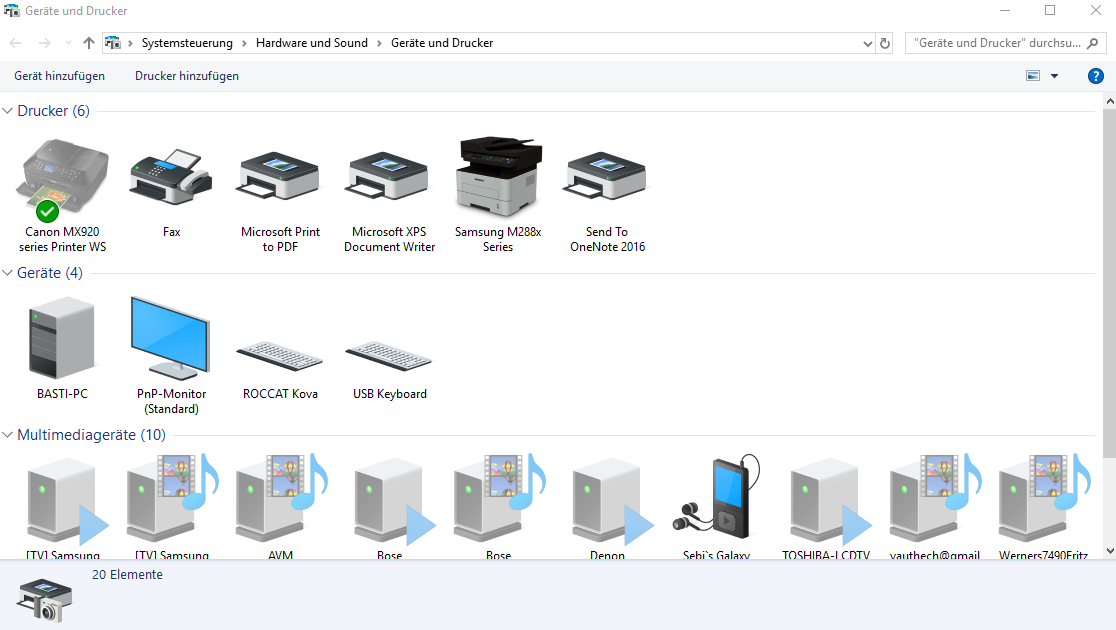Select the Microsoft XPS Document Writer icon
The height and width of the screenshot is (630, 1116).
(389, 177)
